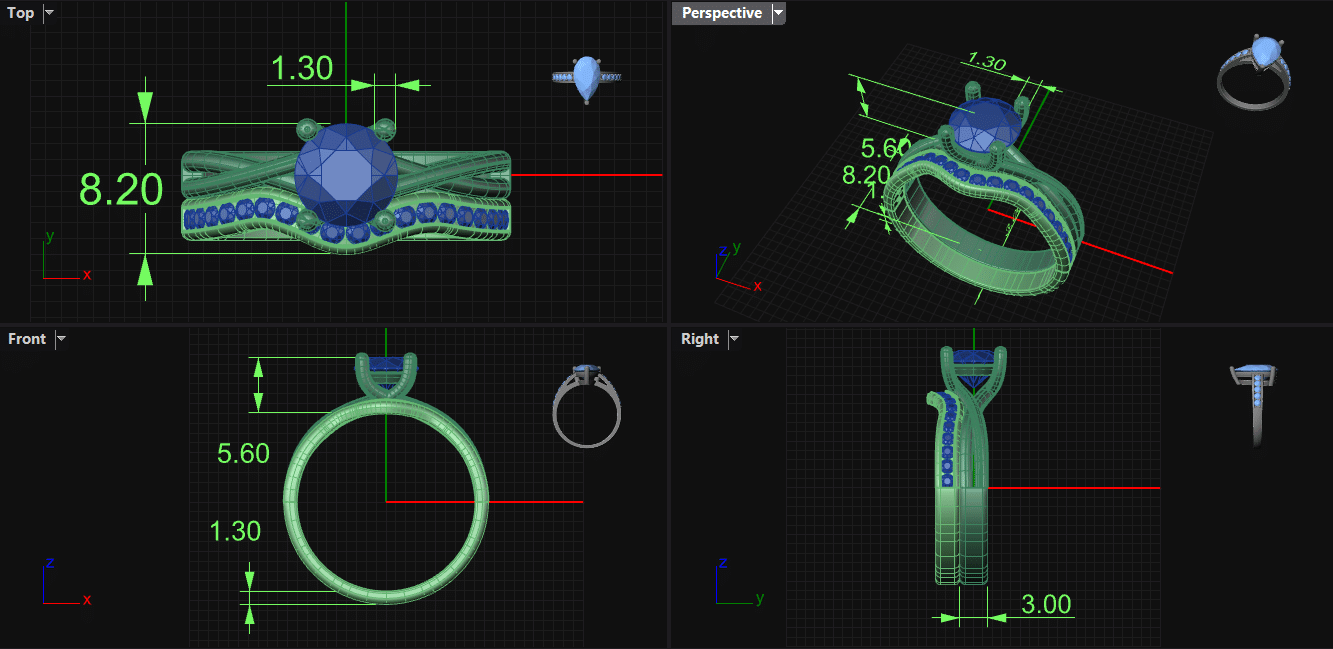Click the Top viewport title label
1333x649 pixels.
[x=21, y=13]
